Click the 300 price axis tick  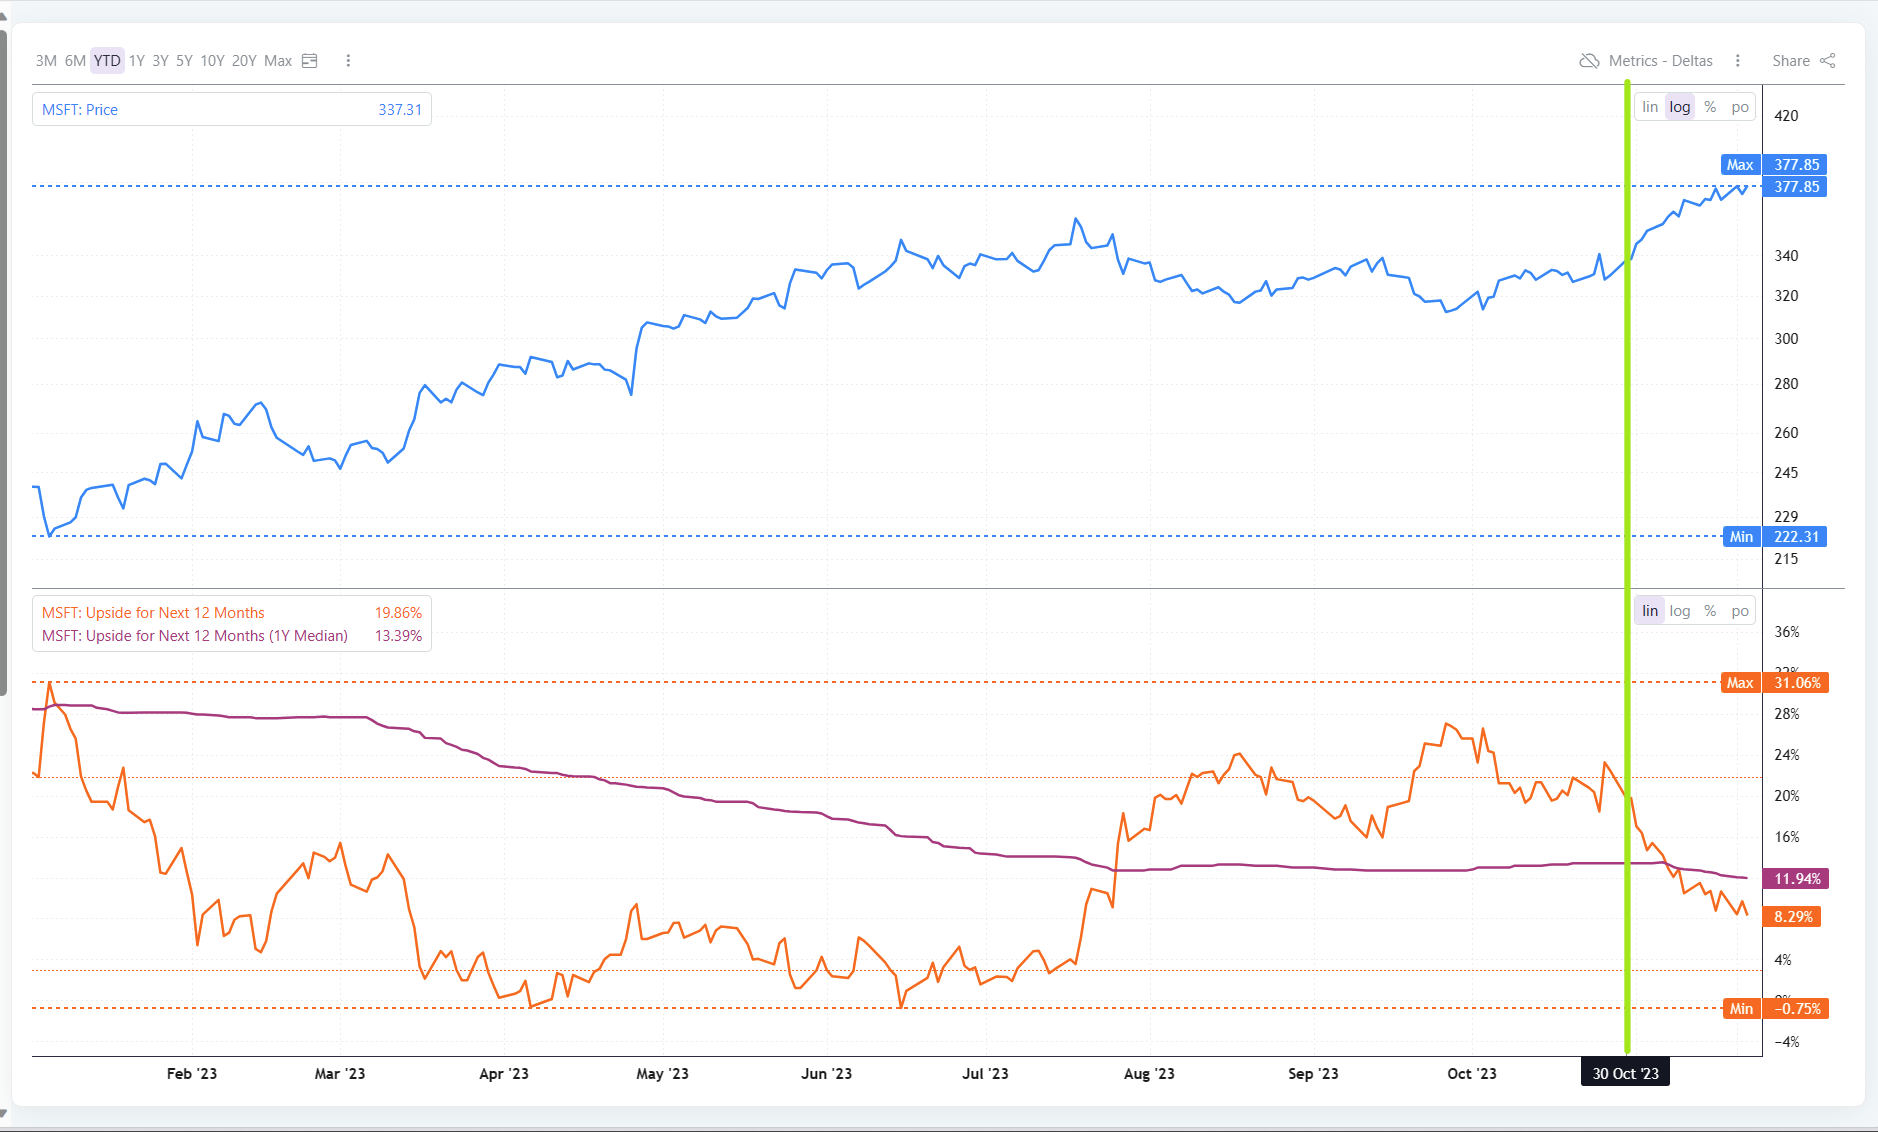pyautogui.click(x=1786, y=339)
